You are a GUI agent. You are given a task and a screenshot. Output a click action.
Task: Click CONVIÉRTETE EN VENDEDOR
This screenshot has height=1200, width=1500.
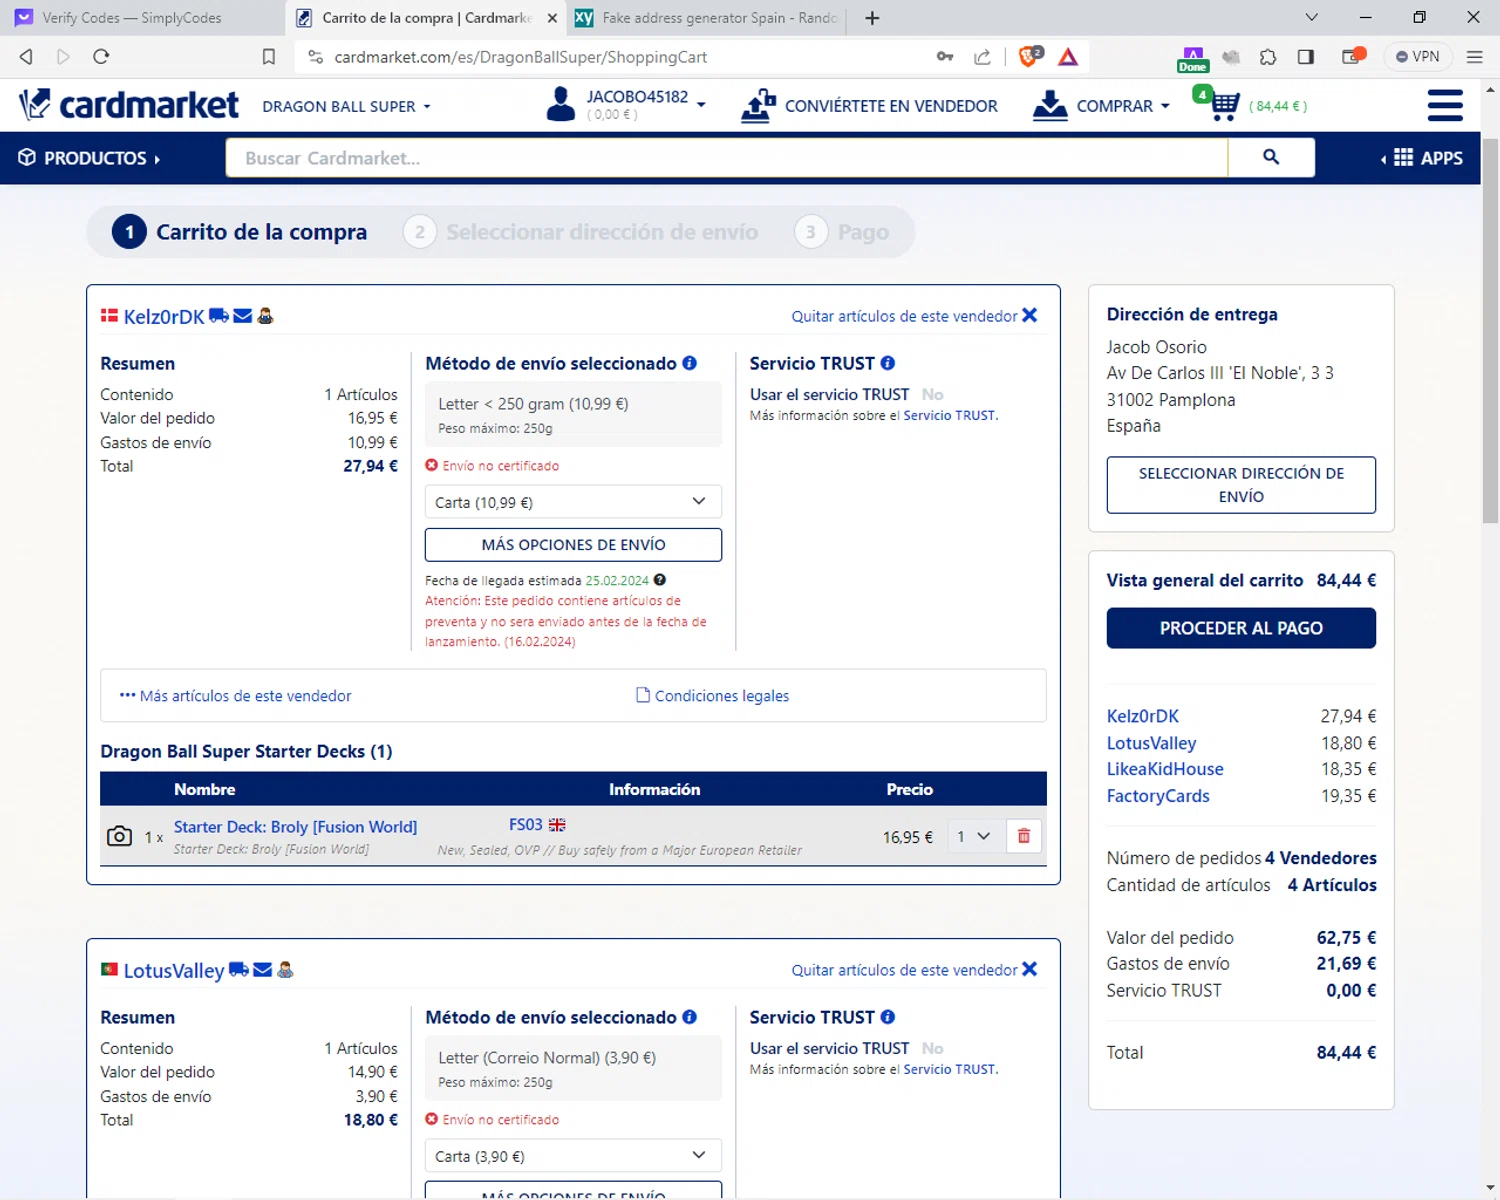coord(869,105)
